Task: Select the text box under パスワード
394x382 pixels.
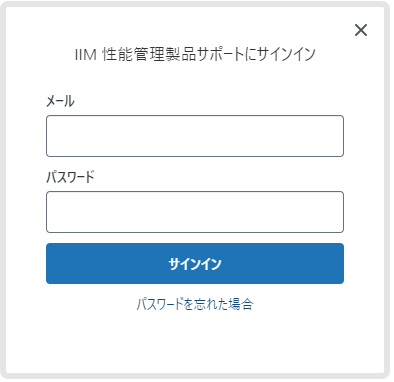Action: click(x=195, y=212)
